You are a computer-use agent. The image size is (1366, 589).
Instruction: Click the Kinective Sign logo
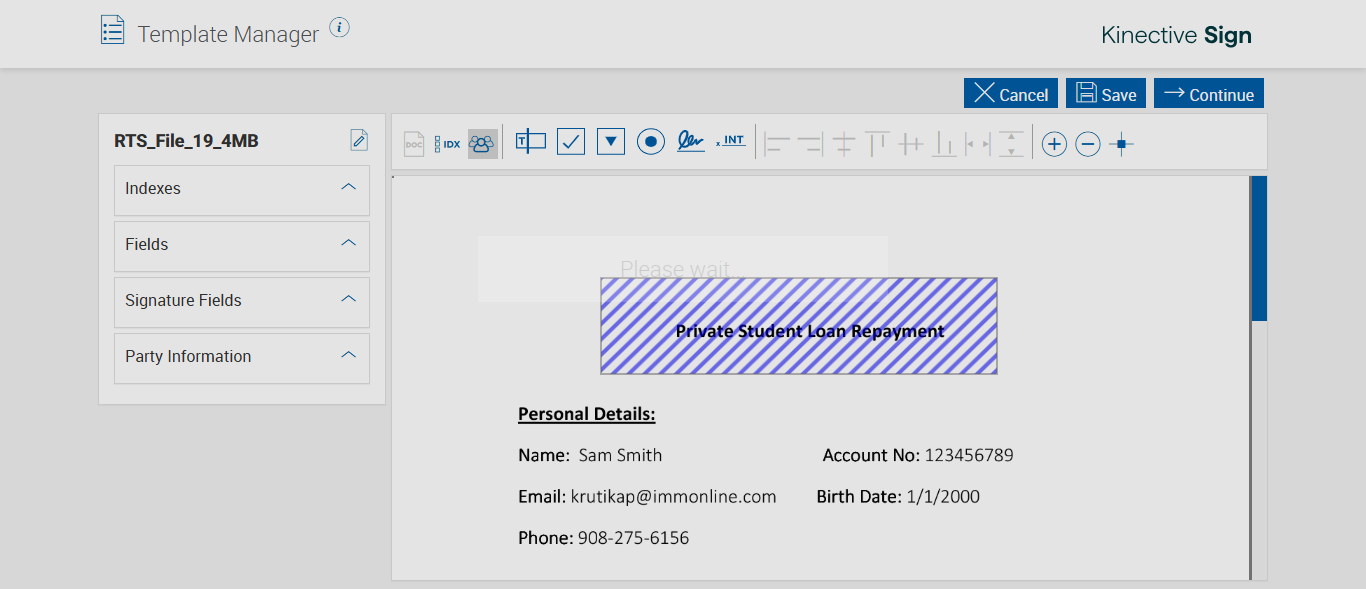point(1176,35)
